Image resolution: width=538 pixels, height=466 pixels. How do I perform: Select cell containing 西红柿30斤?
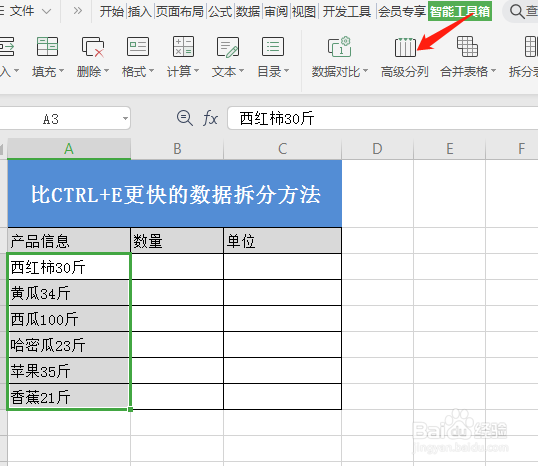click(69, 267)
